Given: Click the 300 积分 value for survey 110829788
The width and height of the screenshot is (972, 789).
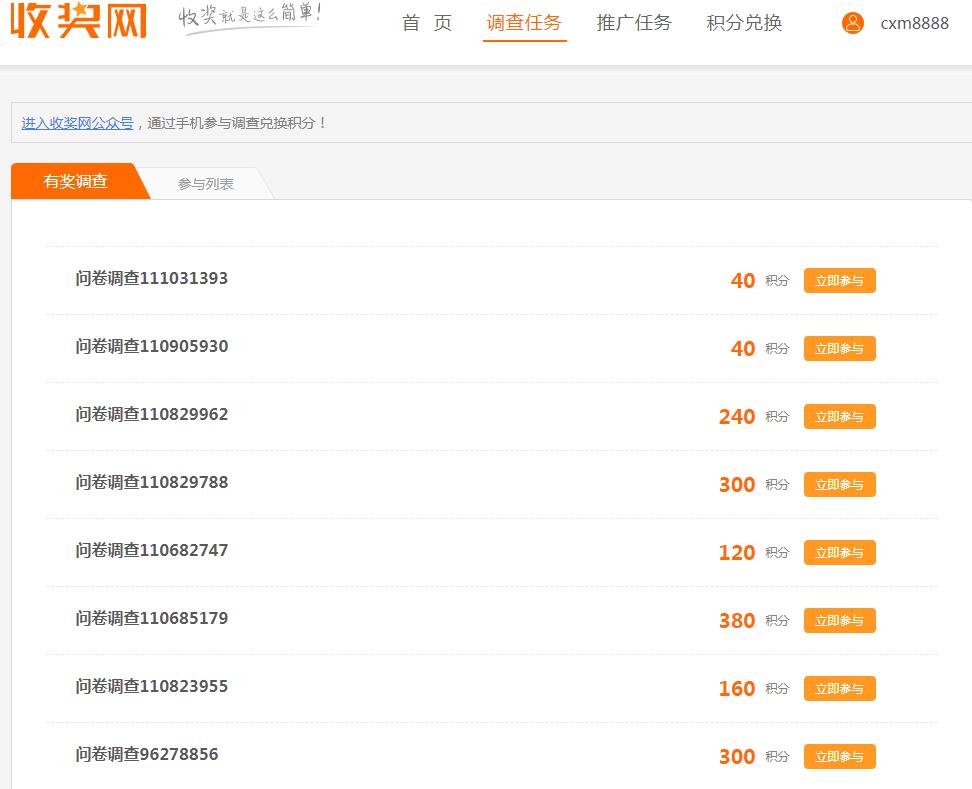Looking at the screenshot, I should pos(737,484).
